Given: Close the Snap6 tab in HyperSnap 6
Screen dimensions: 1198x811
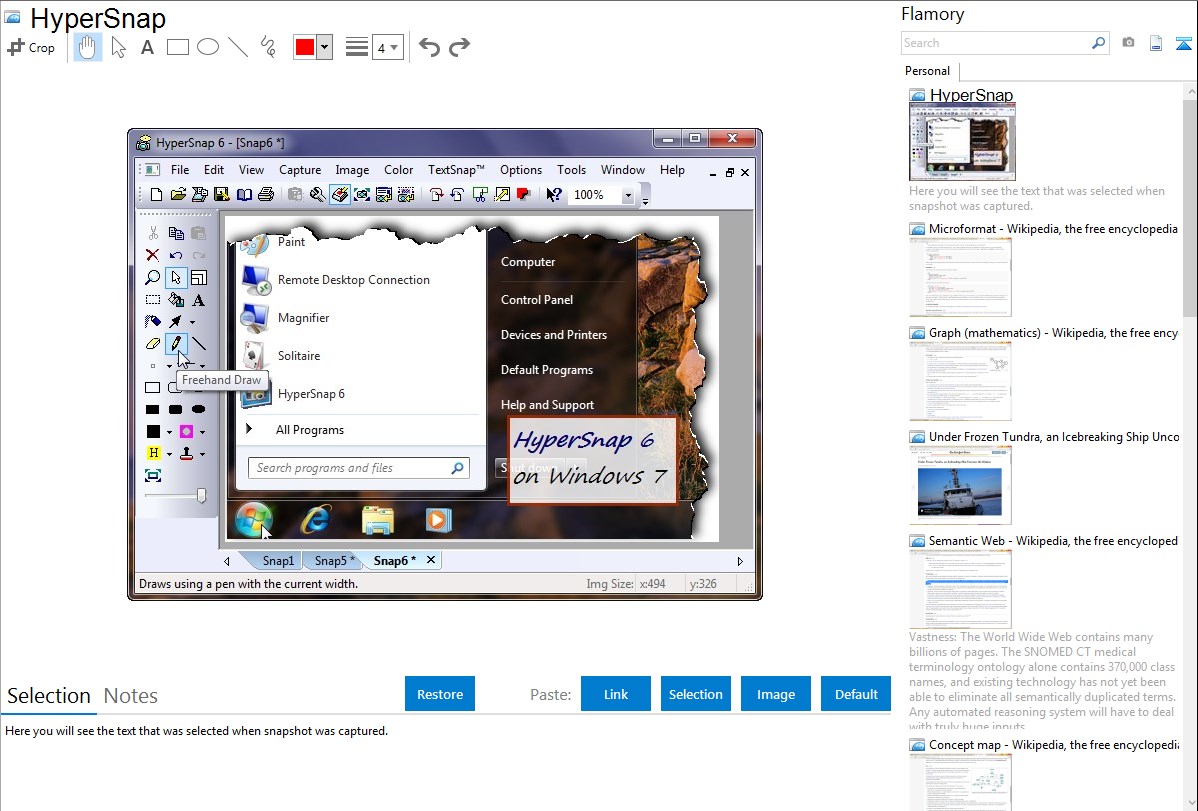Looking at the screenshot, I should coord(431,560).
